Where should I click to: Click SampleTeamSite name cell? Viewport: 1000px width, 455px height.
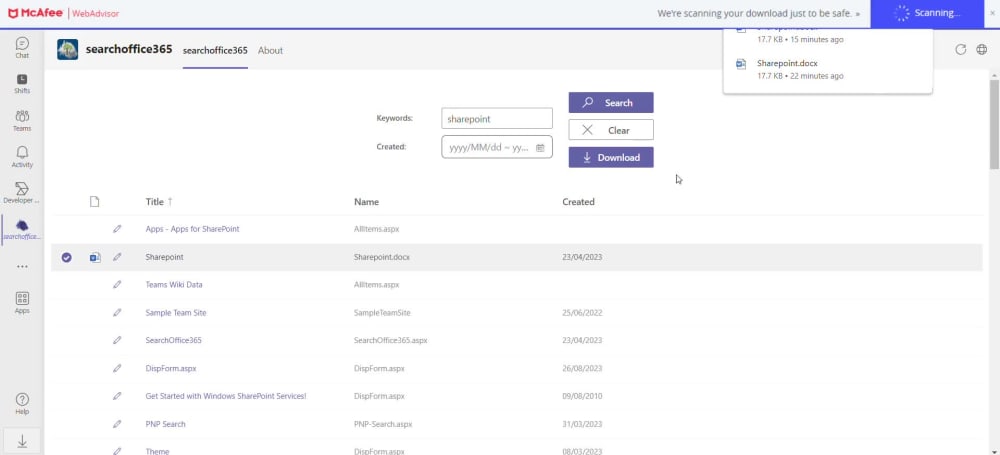381,313
